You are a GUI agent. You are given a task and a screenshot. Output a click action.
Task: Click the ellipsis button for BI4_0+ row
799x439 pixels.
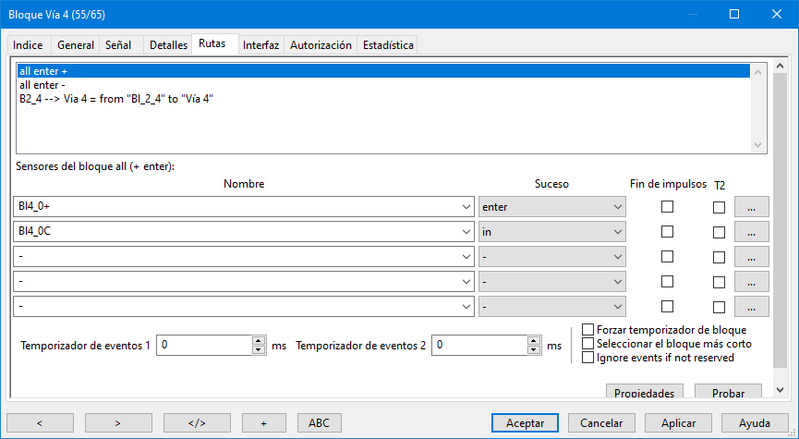click(751, 207)
